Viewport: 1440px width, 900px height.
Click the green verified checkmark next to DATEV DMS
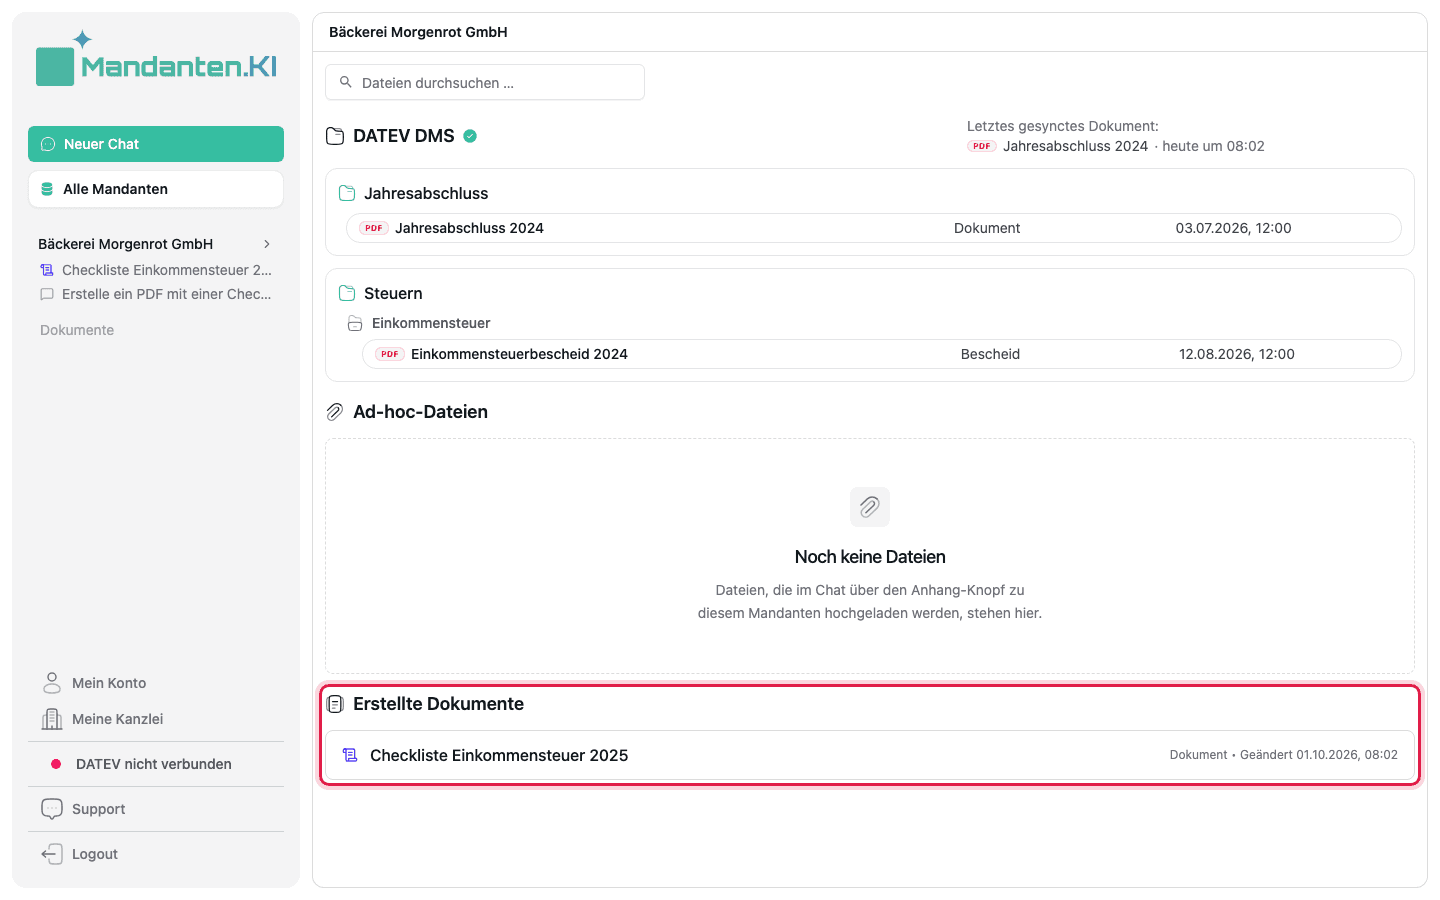[x=470, y=136]
